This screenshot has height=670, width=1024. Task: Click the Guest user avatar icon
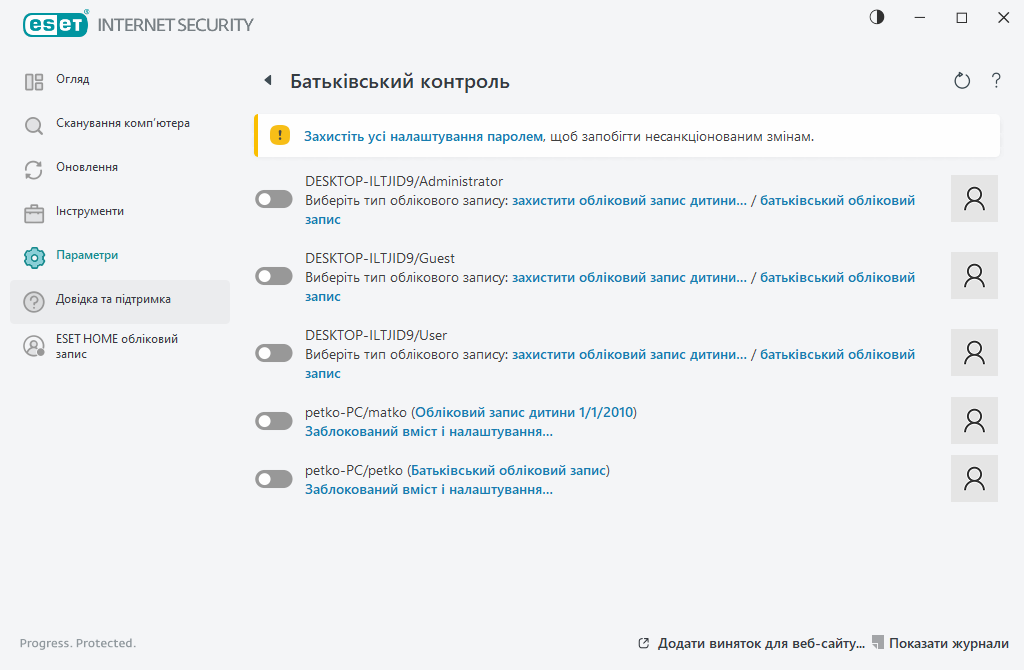coord(974,275)
